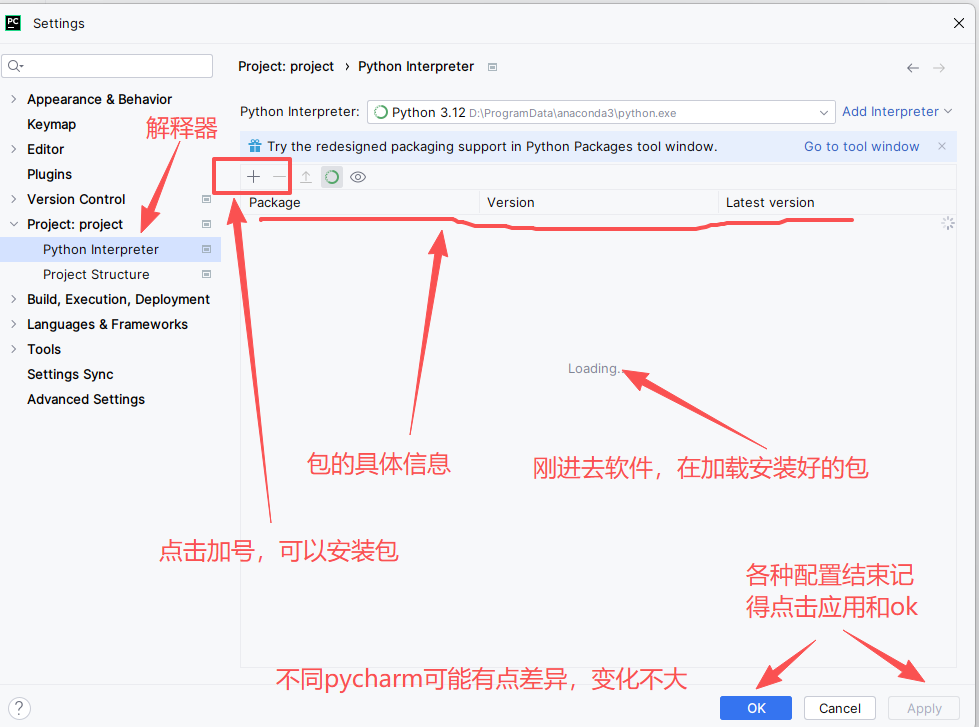
Task: Toggle the Conda package manager icon
Action: coord(332,177)
